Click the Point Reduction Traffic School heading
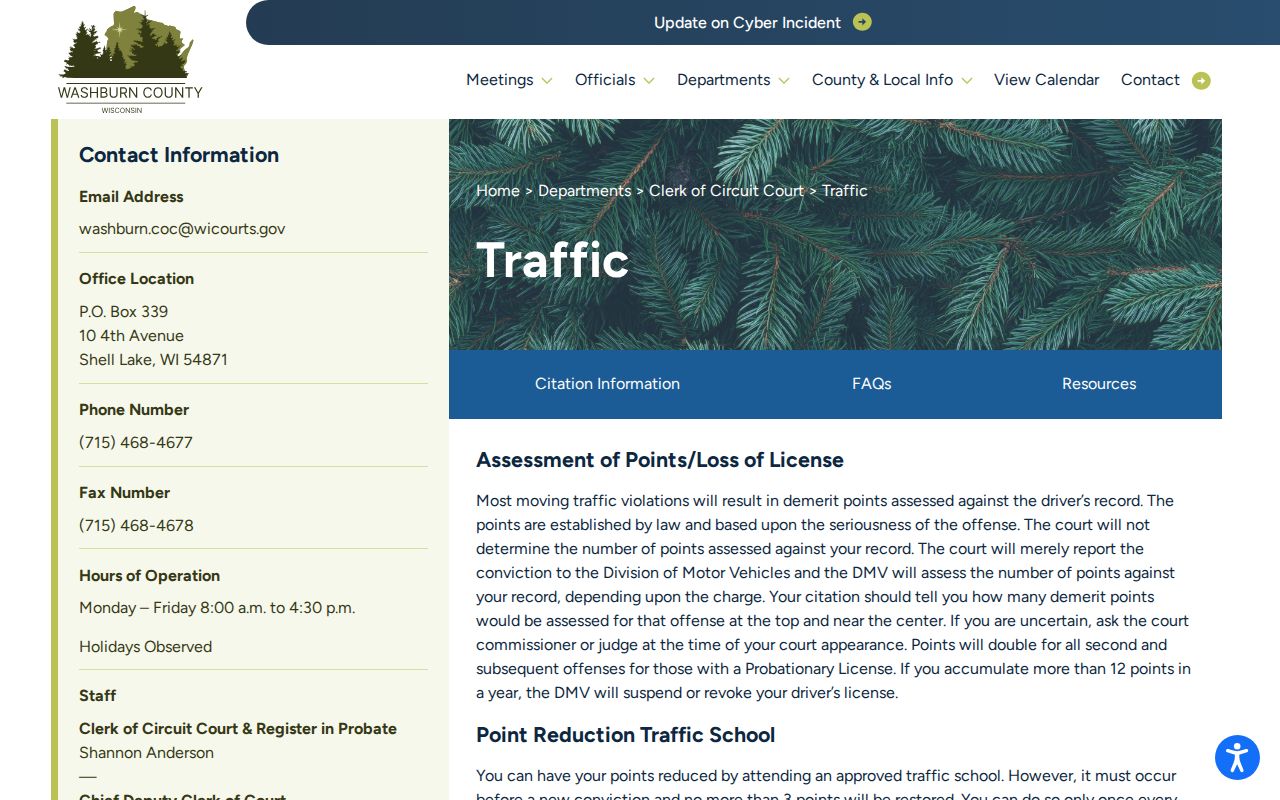 click(x=626, y=735)
